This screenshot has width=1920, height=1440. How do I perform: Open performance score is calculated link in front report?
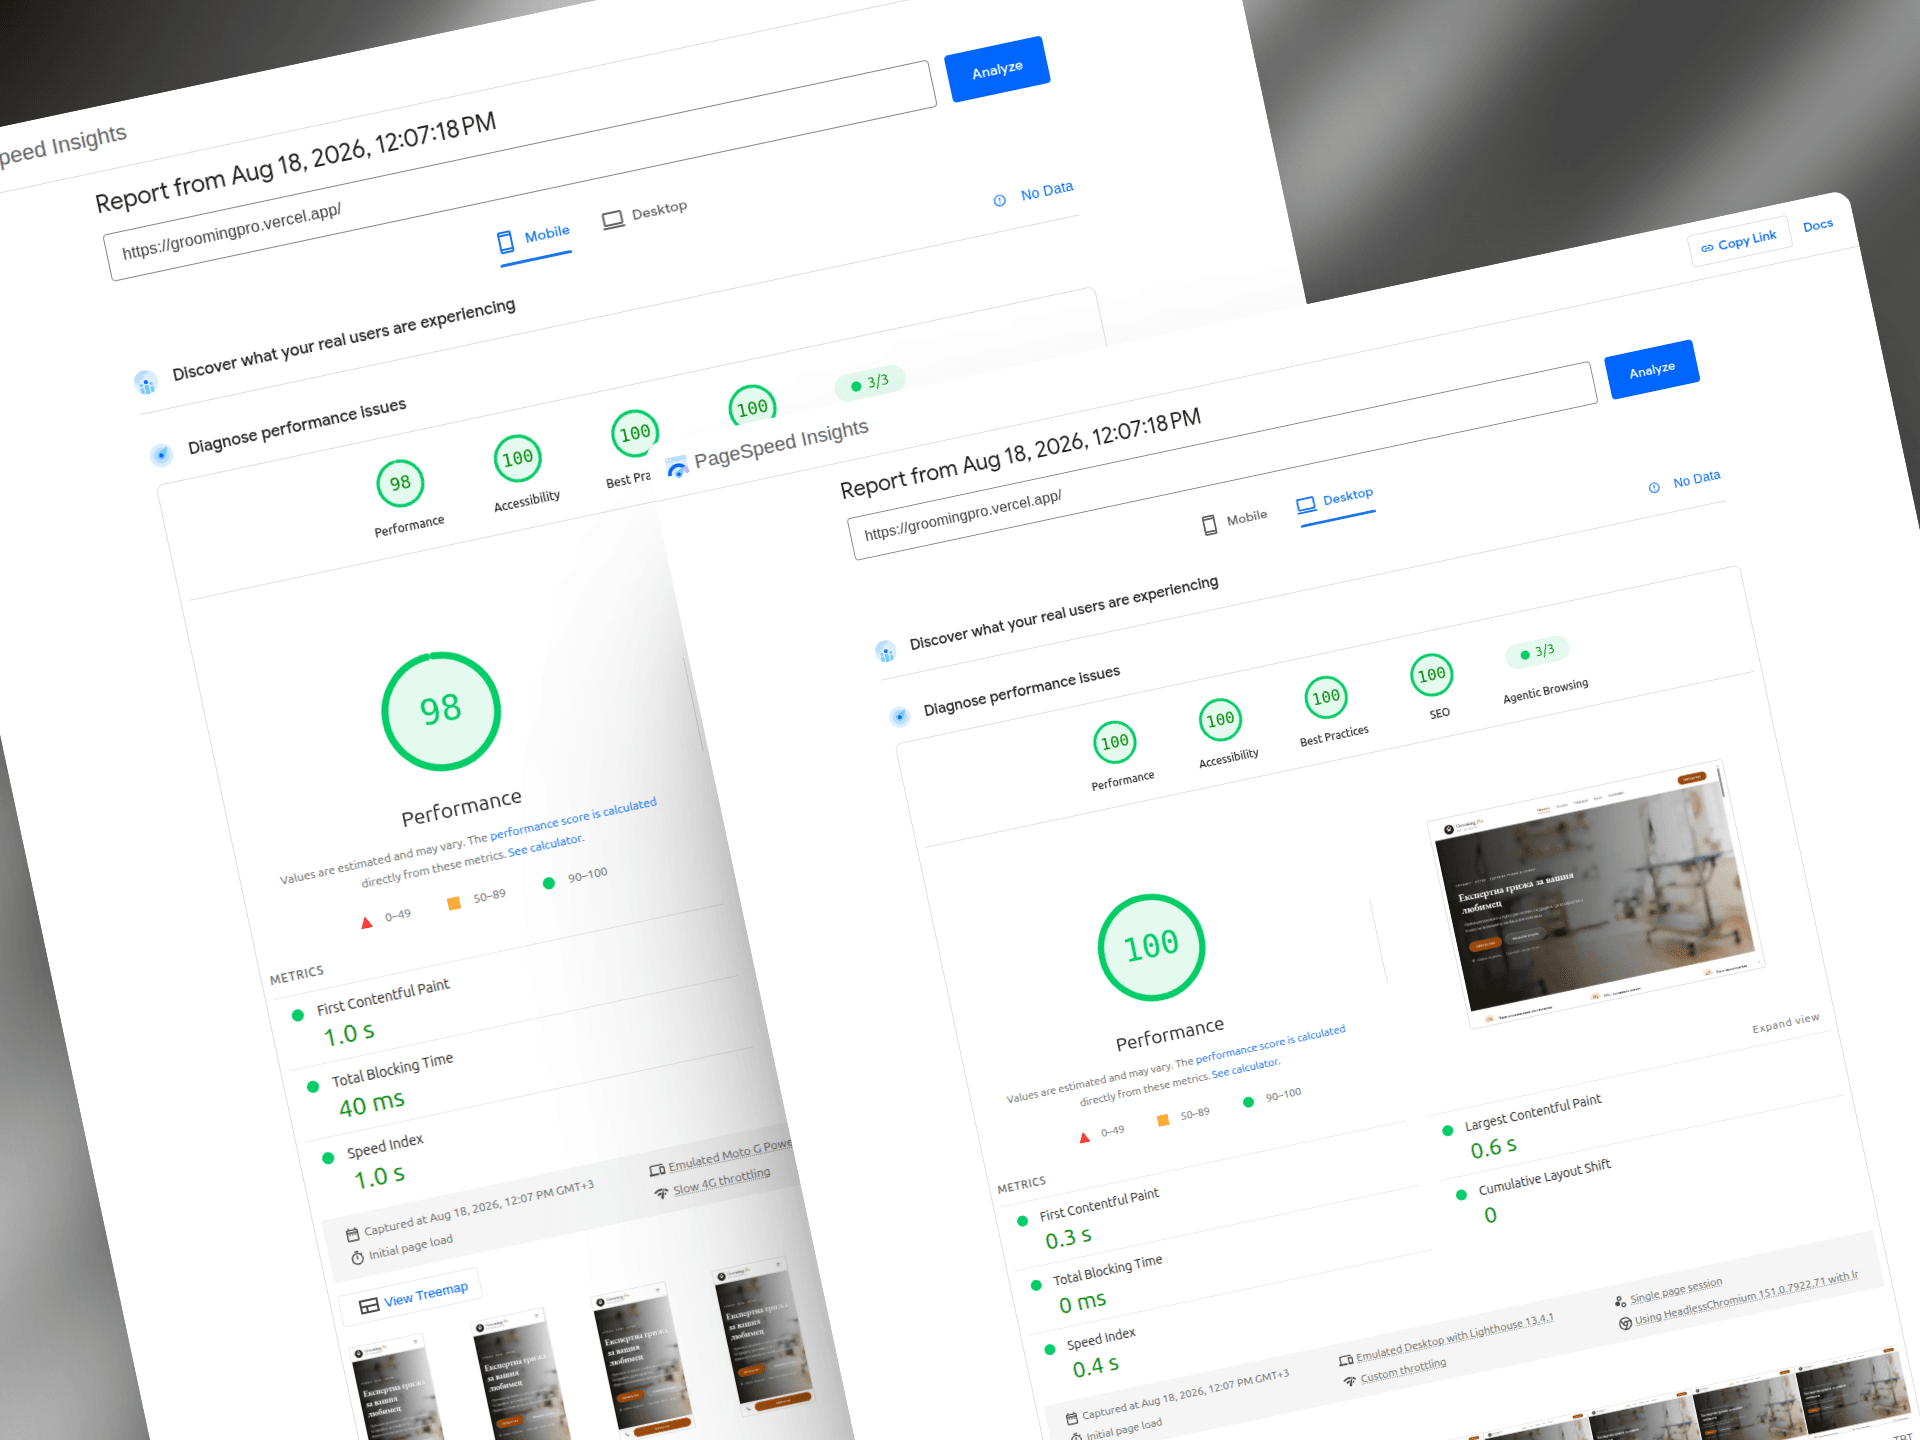tap(1270, 1044)
